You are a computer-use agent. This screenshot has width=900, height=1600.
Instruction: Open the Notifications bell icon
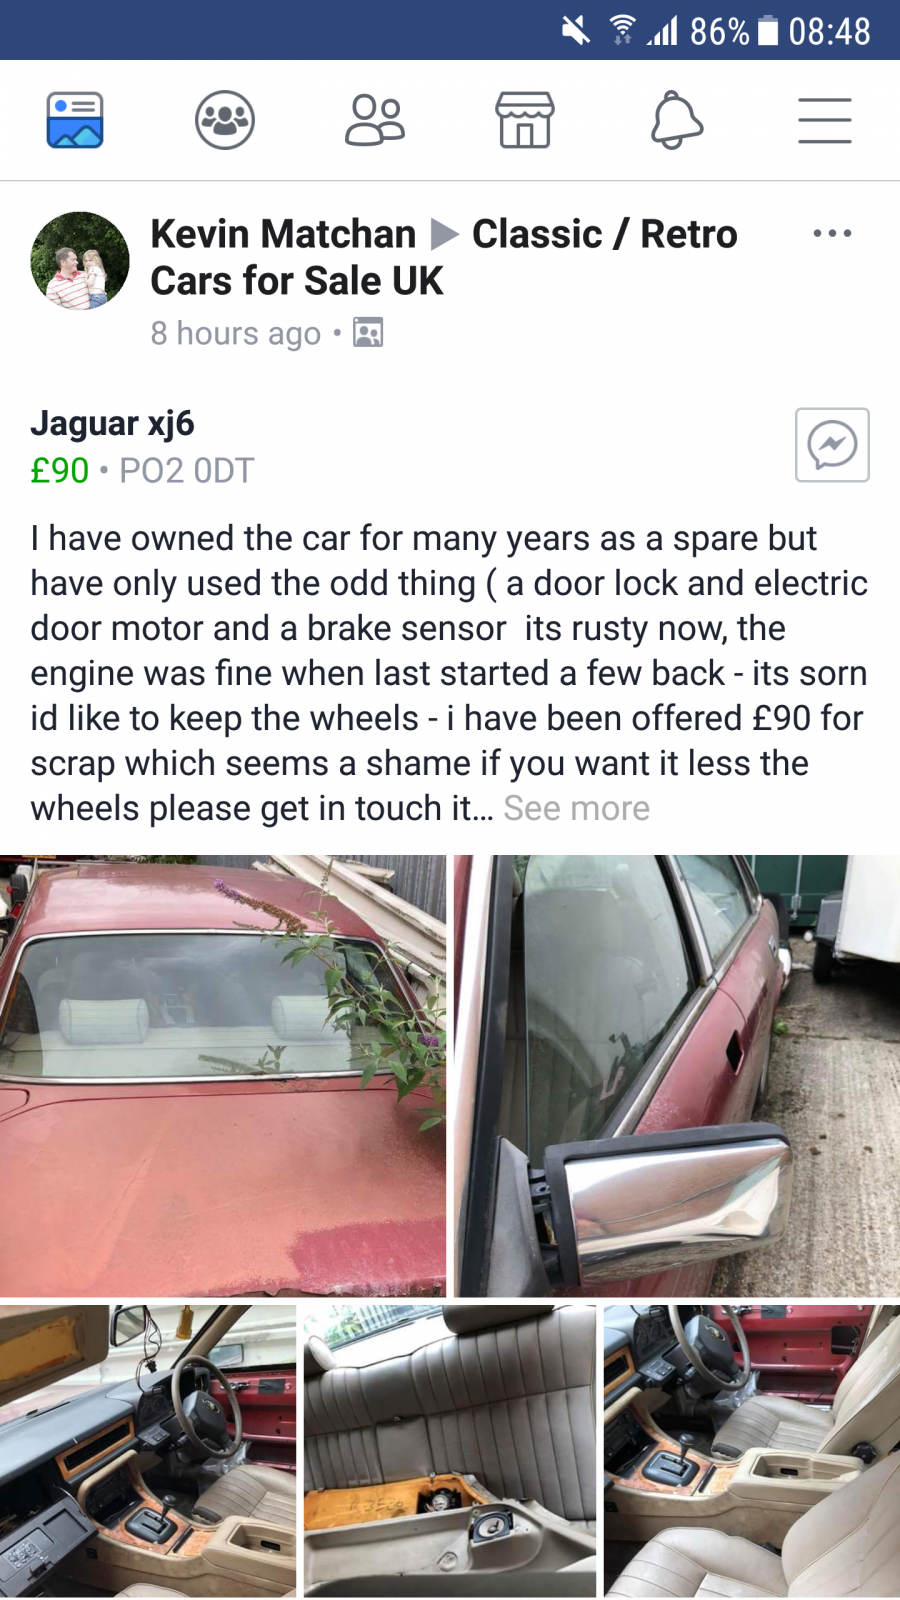676,120
